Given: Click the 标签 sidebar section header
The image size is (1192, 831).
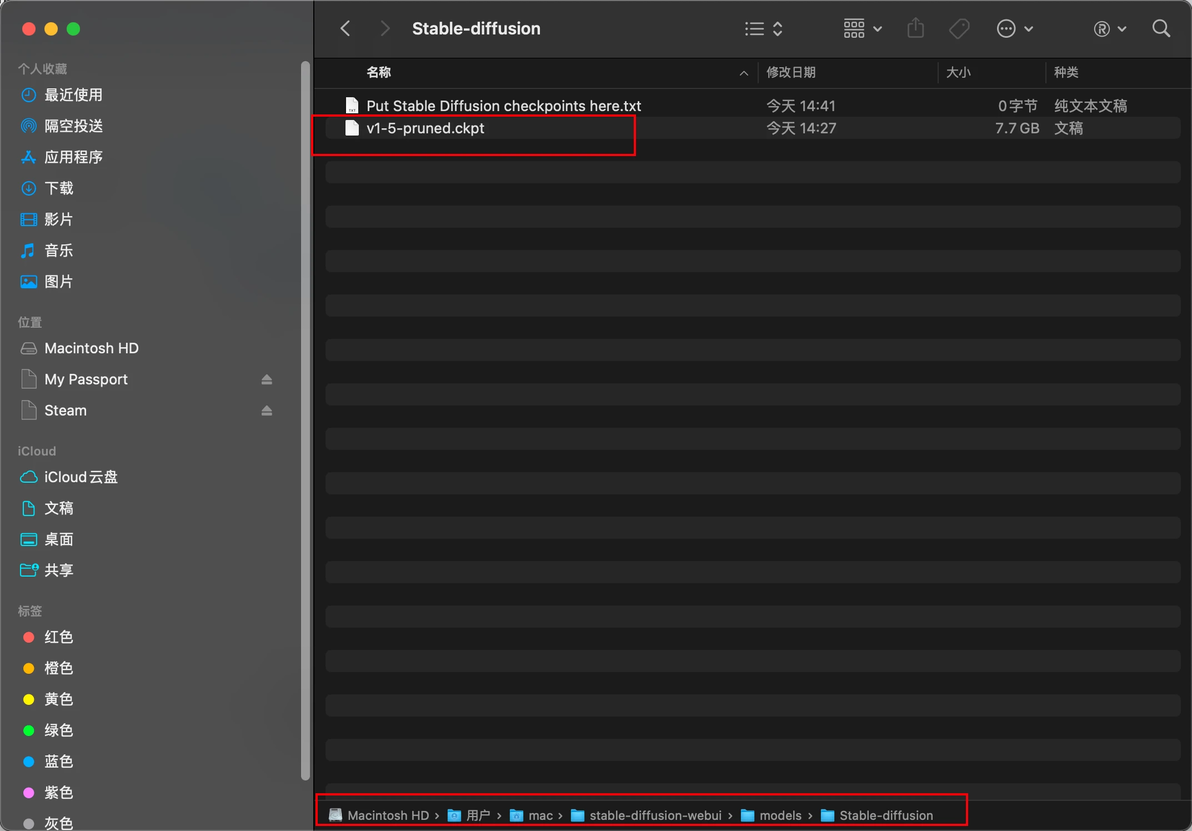Looking at the screenshot, I should [30, 611].
